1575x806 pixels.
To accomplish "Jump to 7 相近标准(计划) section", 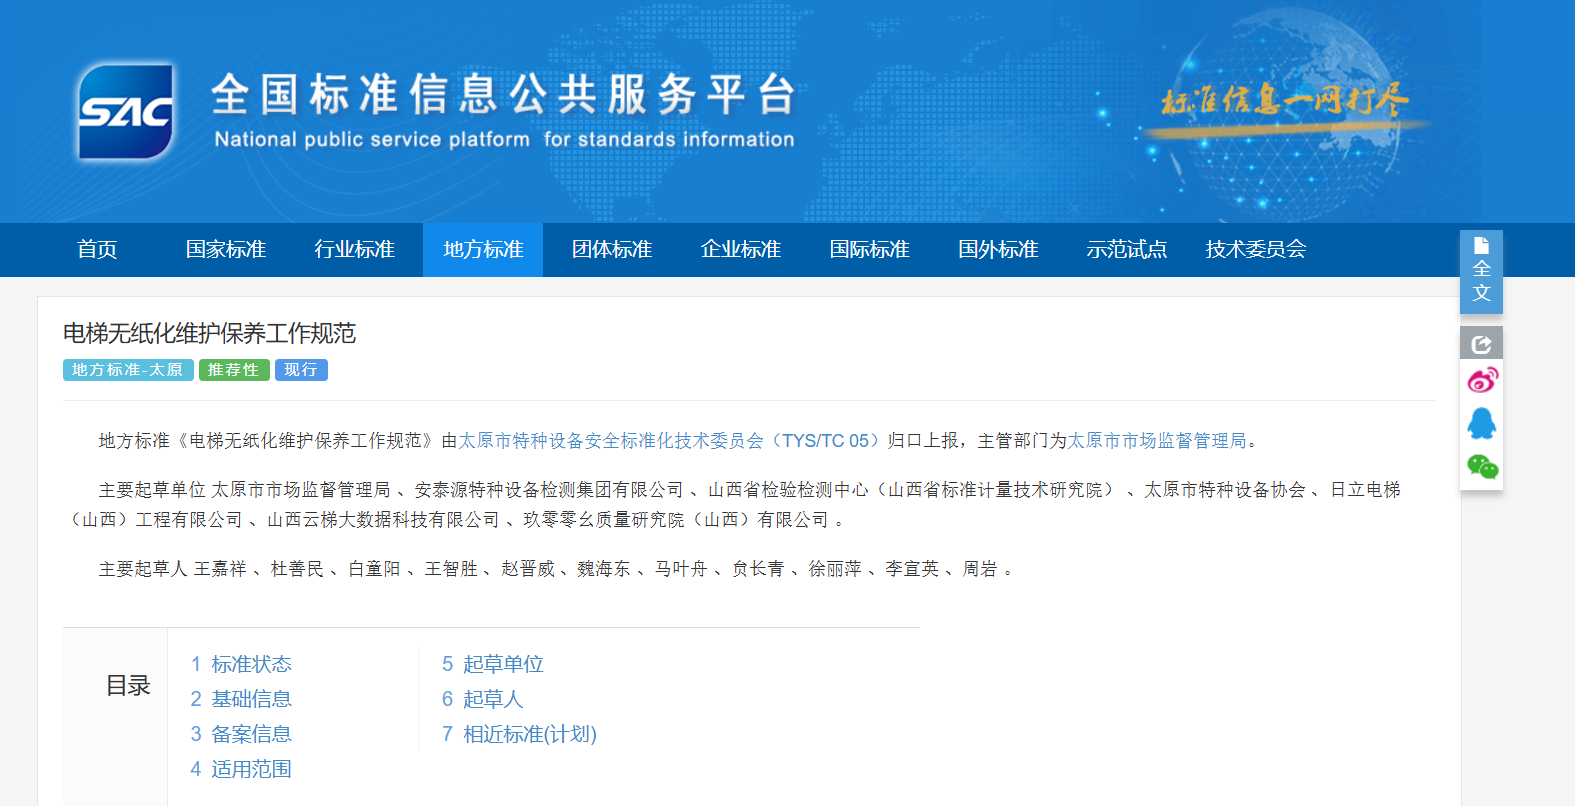I will [519, 734].
